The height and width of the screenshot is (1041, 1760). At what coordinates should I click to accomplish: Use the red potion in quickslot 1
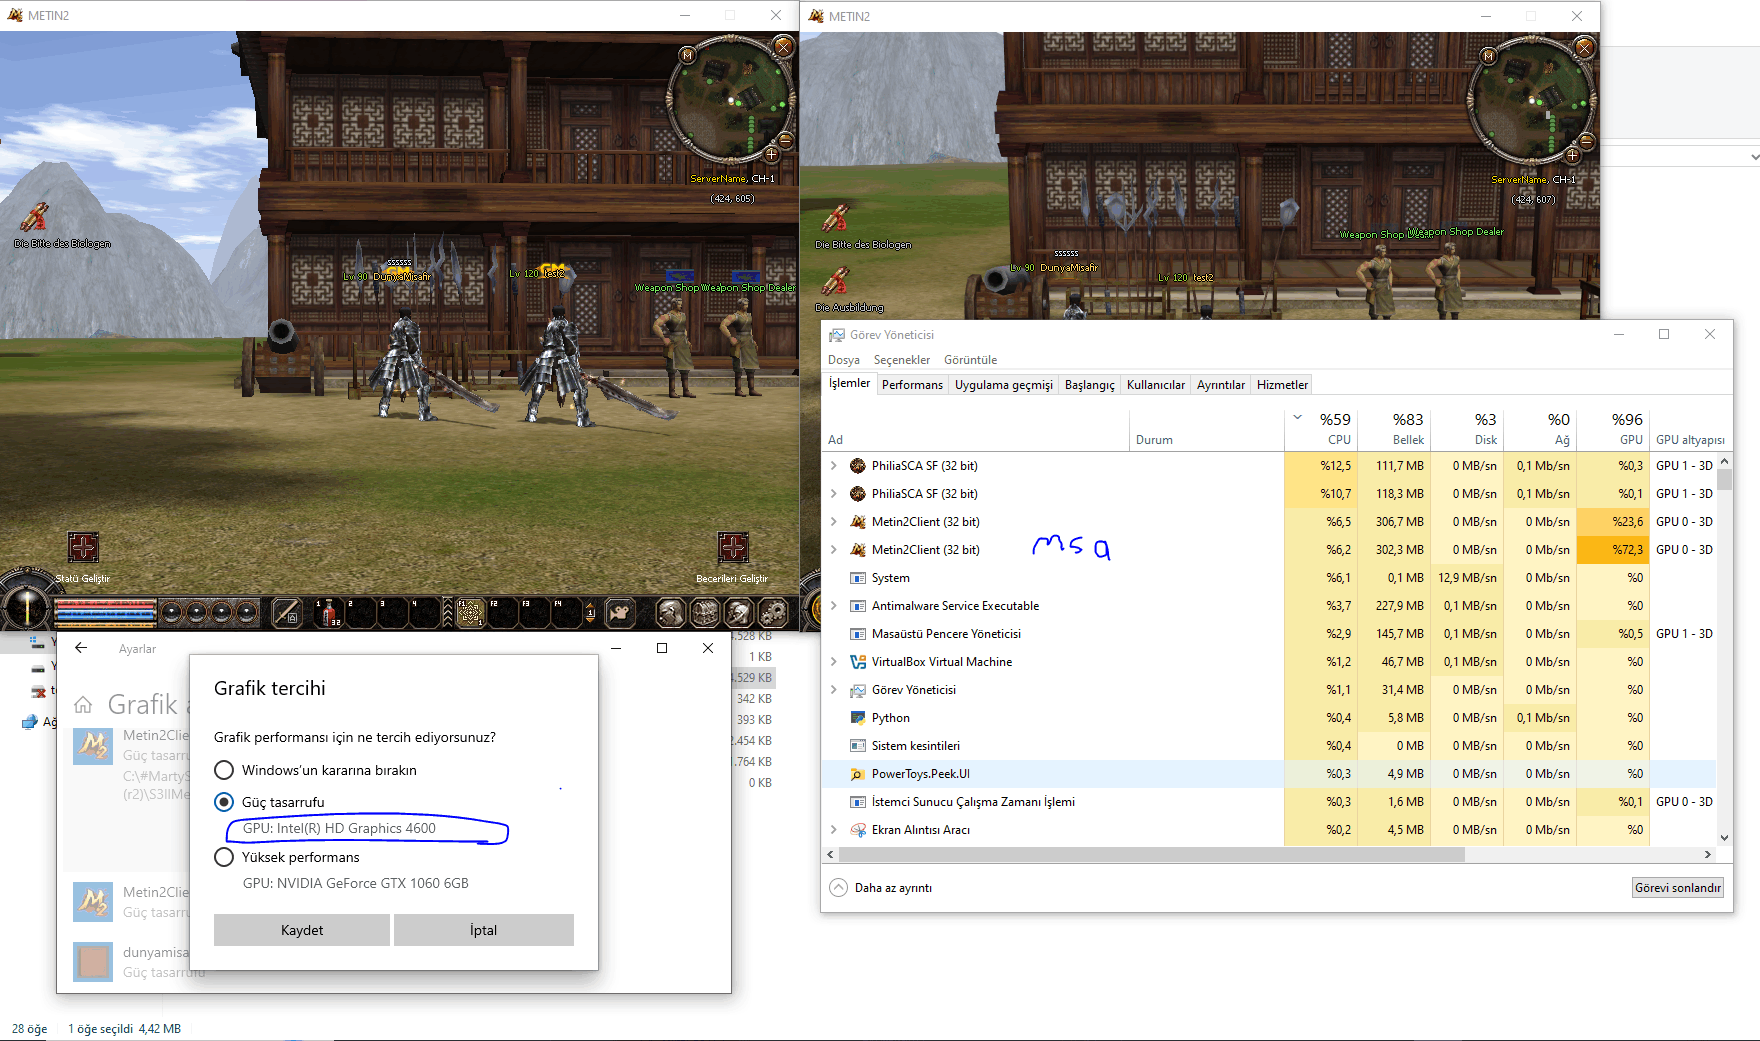point(329,612)
